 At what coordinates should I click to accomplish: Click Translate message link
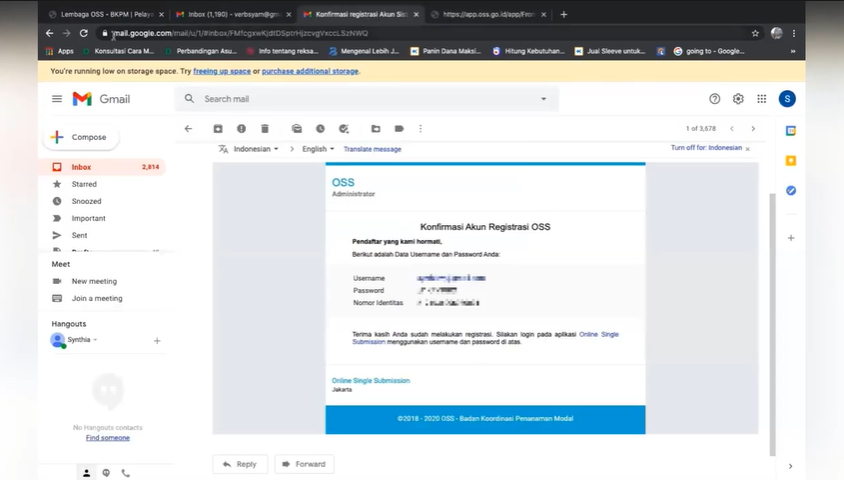click(372, 149)
